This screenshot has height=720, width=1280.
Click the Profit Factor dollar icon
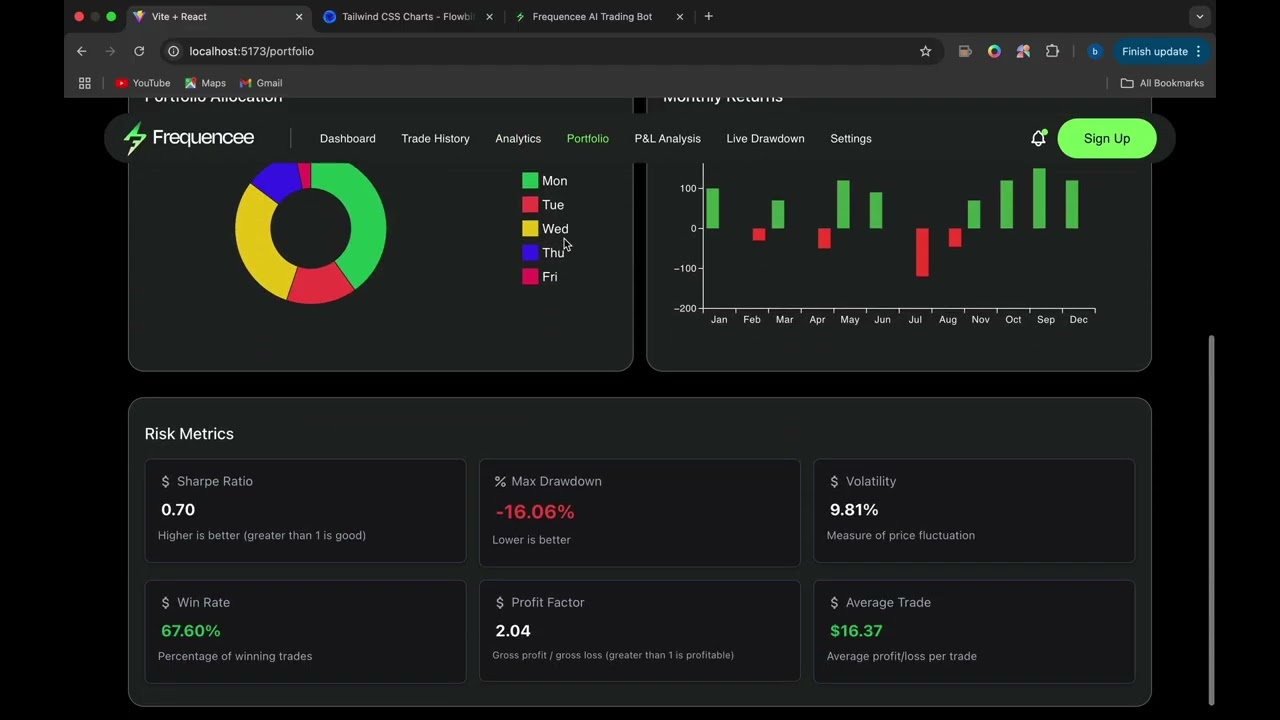coord(500,602)
